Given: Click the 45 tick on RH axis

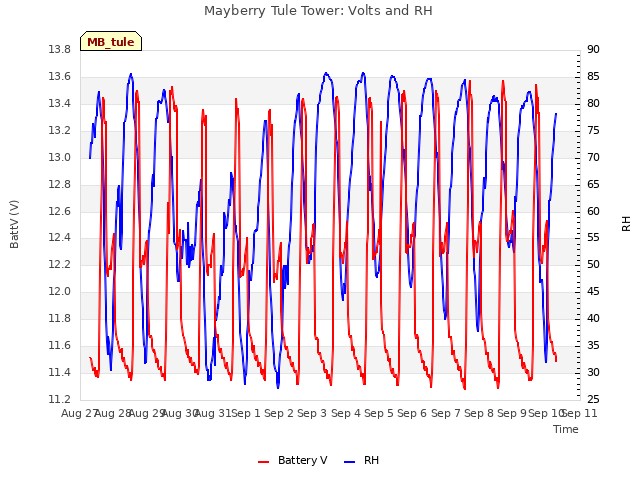Looking at the screenshot, I should (593, 291).
